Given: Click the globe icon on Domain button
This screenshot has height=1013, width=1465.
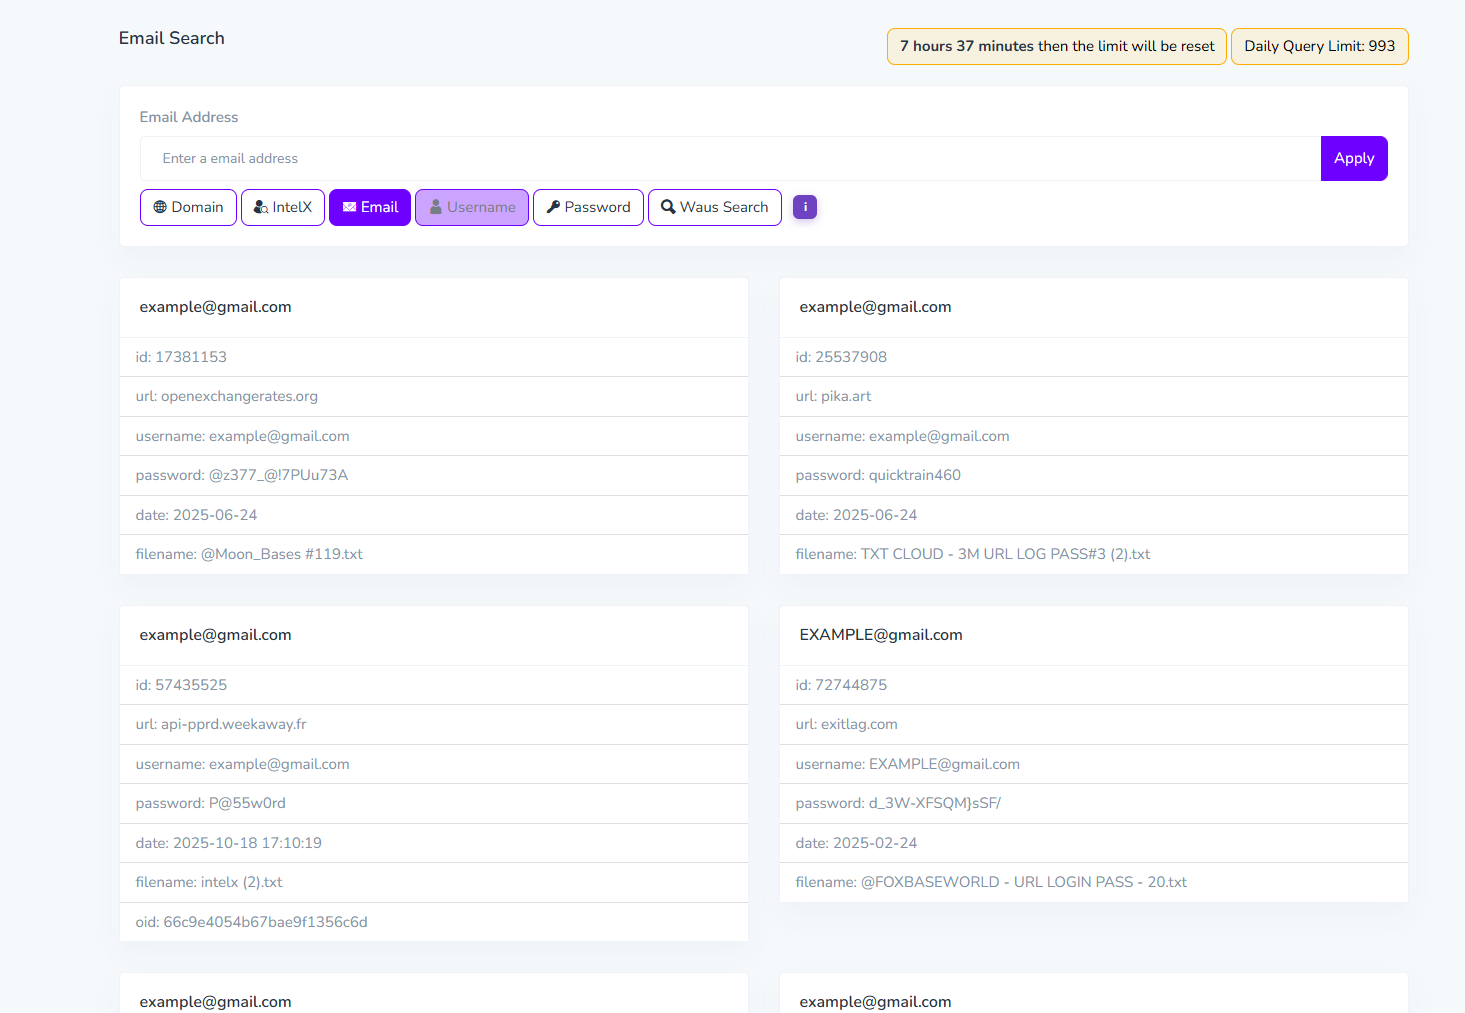Looking at the screenshot, I should (160, 207).
